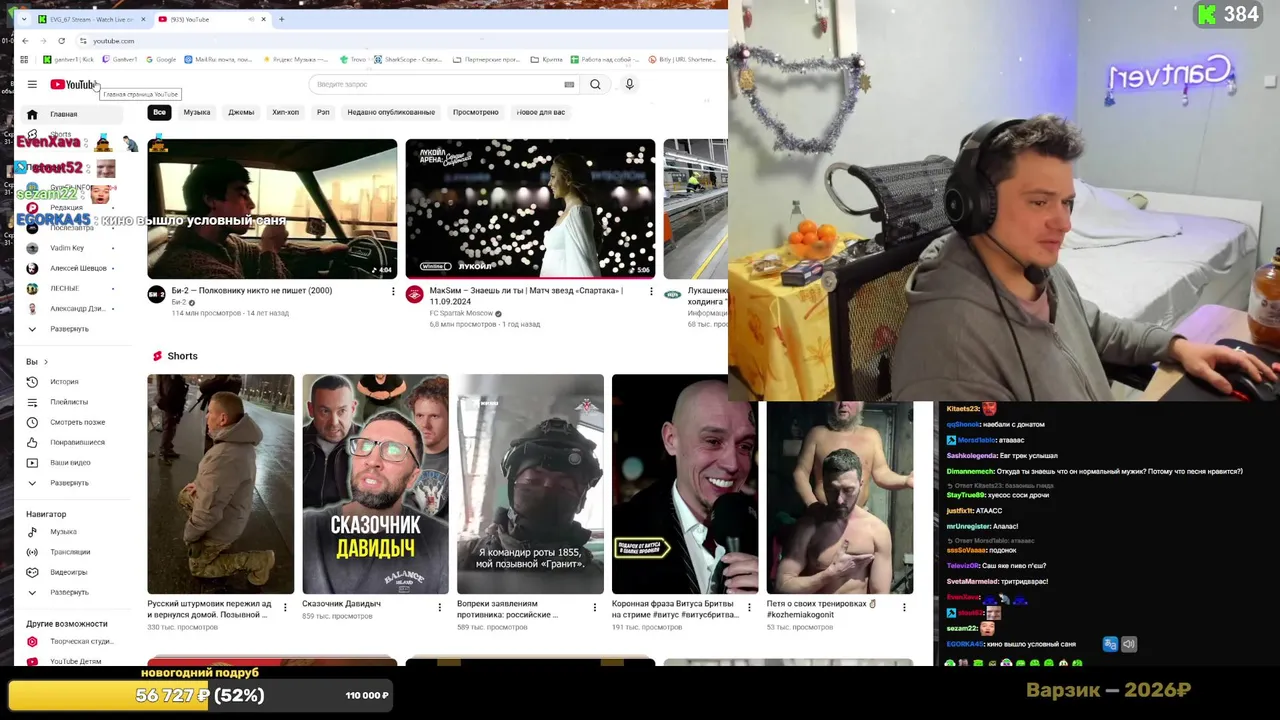Open the Google bookmark

pos(161,59)
